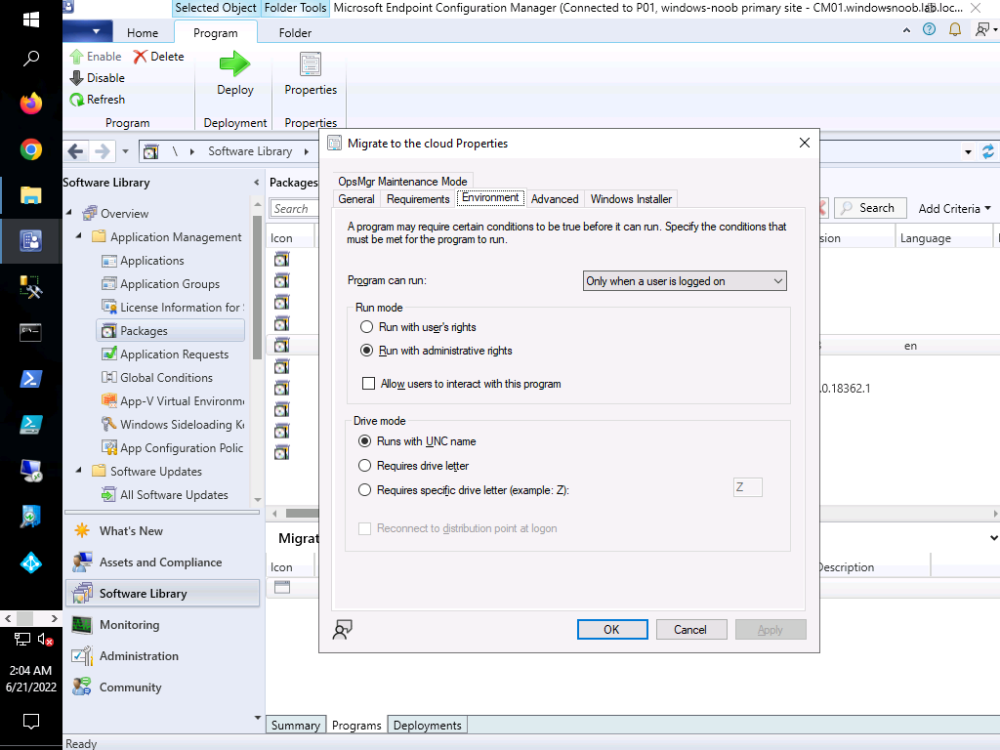This screenshot has height=750, width=1000.
Task: Click the navigation Back arrow
Action: tap(76, 151)
